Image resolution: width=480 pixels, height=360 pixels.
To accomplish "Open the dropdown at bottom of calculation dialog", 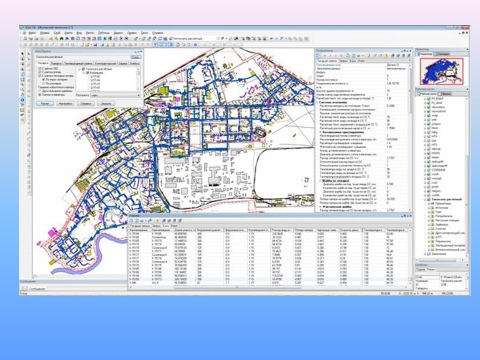I will pyautogui.click(x=115, y=95).
